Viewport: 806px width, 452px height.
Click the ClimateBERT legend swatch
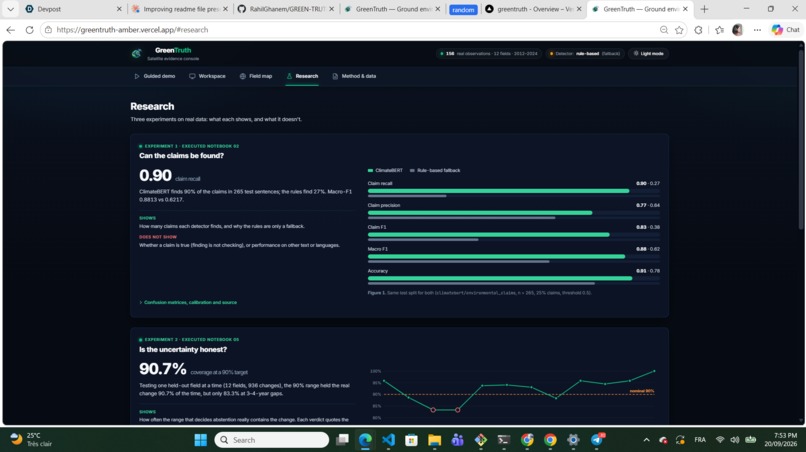[370, 170]
